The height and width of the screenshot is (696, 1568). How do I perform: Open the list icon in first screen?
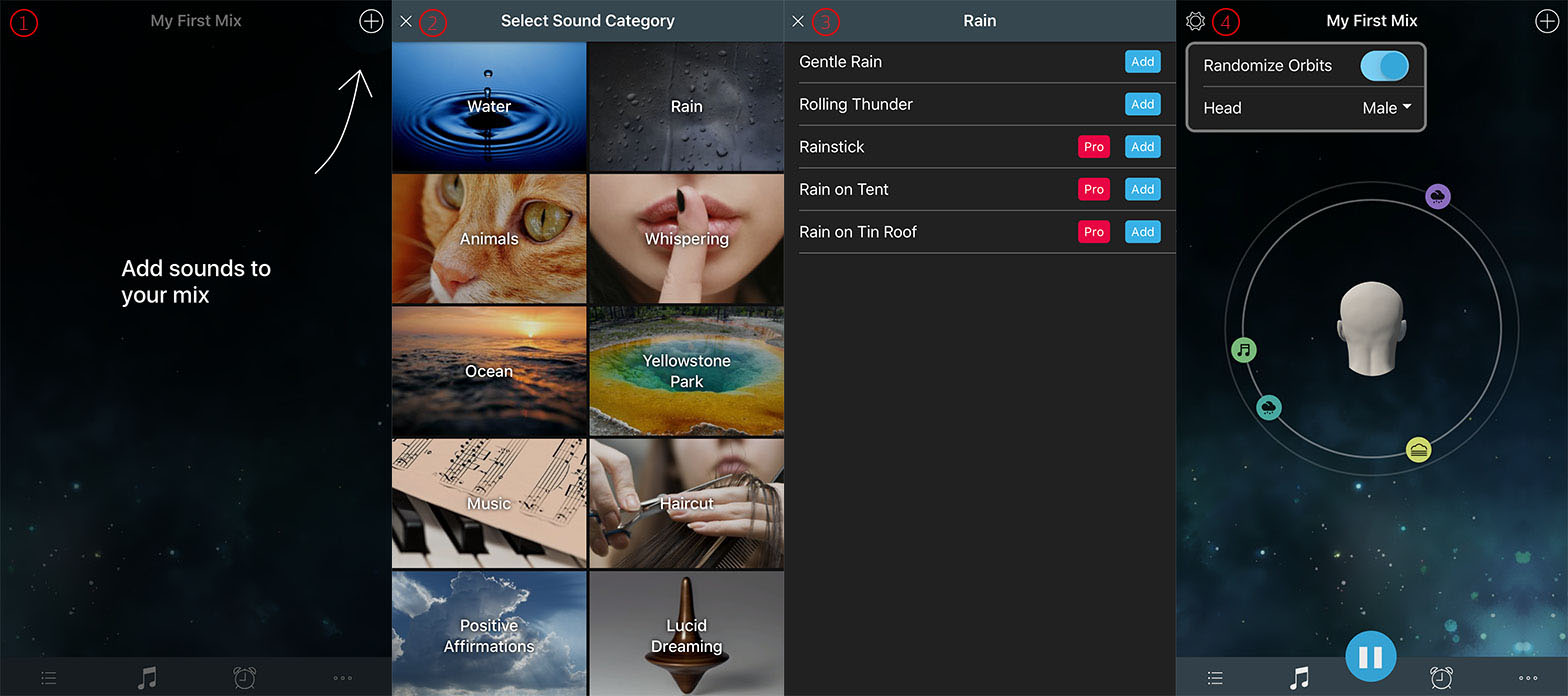click(48, 678)
